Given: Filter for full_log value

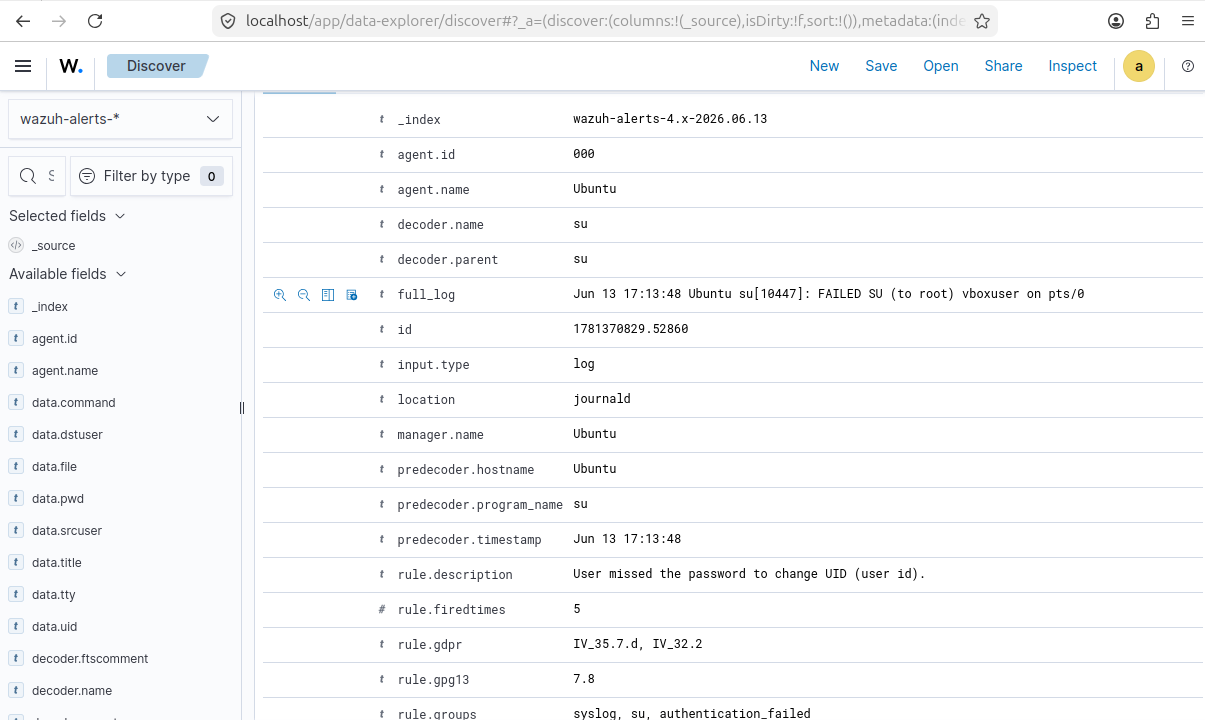Looking at the screenshot, I should pyautogui.click(x=280, y=295).
